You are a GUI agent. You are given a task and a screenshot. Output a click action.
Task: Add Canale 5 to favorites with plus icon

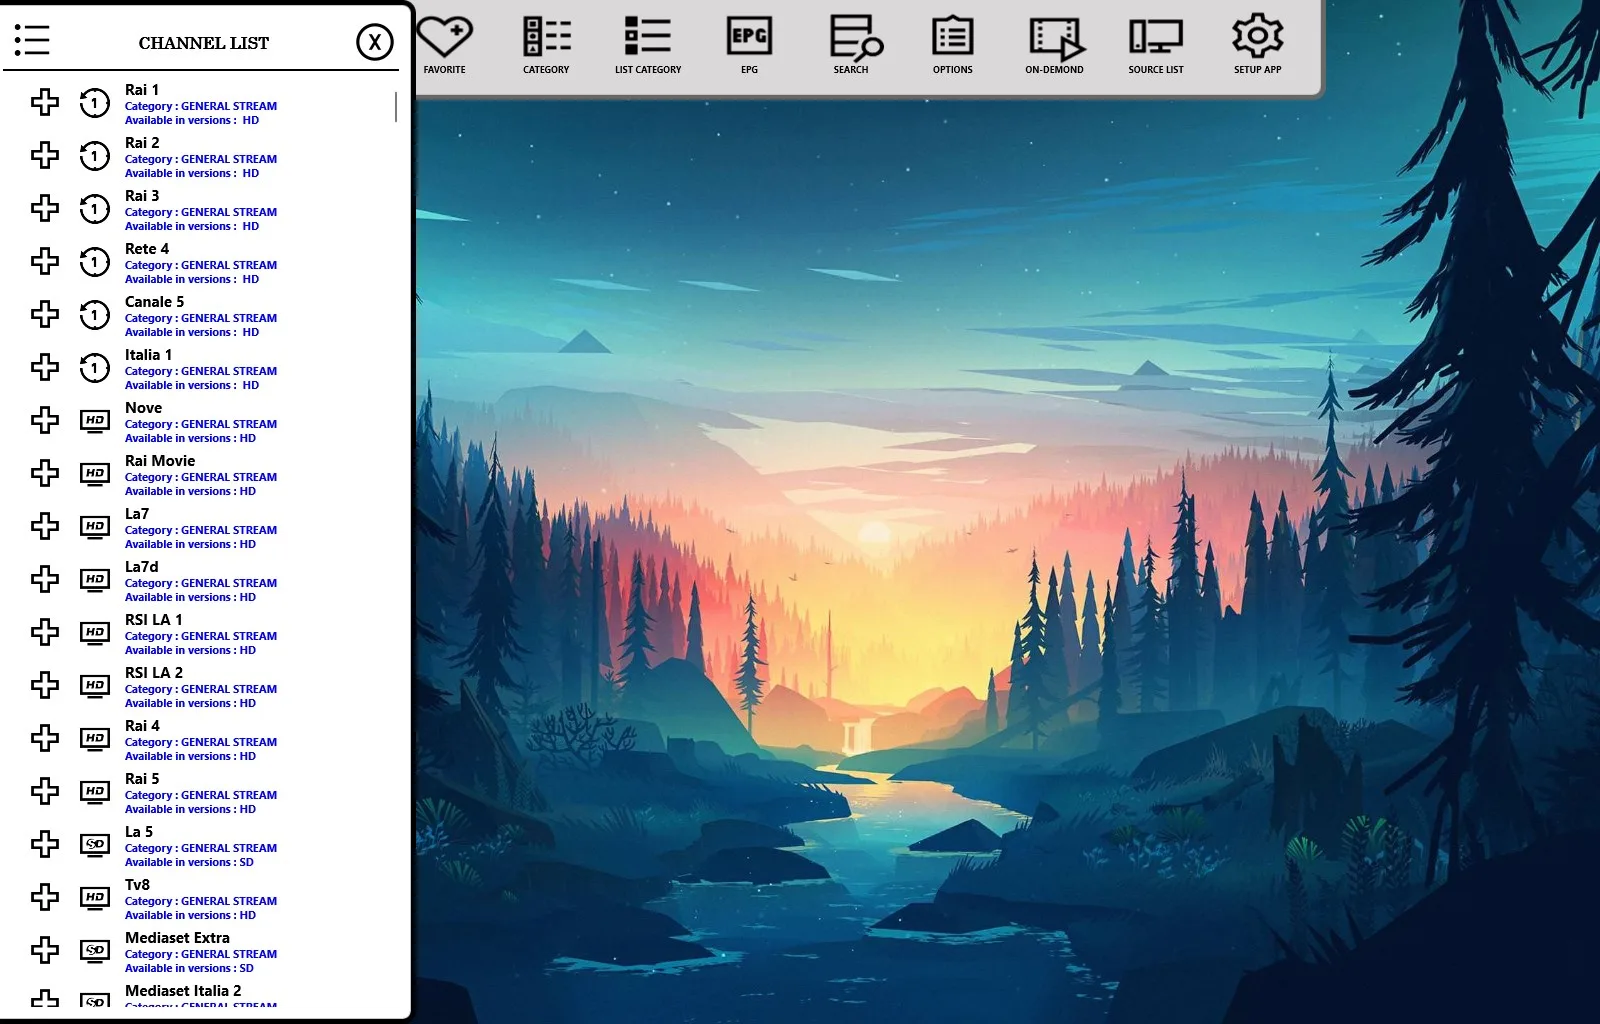click(x=45, y=314)
